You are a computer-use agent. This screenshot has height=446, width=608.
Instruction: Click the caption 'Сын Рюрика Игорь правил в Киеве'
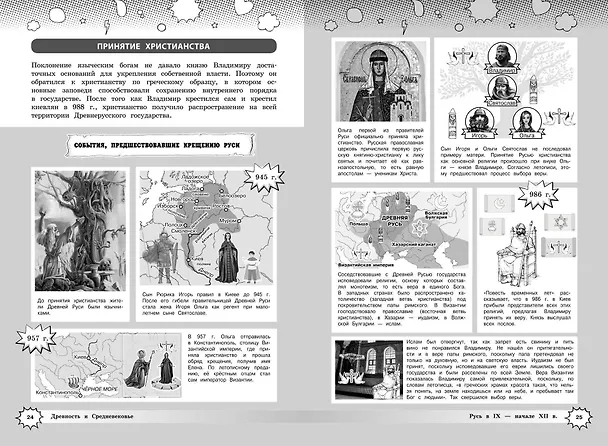tap(206, 304)
